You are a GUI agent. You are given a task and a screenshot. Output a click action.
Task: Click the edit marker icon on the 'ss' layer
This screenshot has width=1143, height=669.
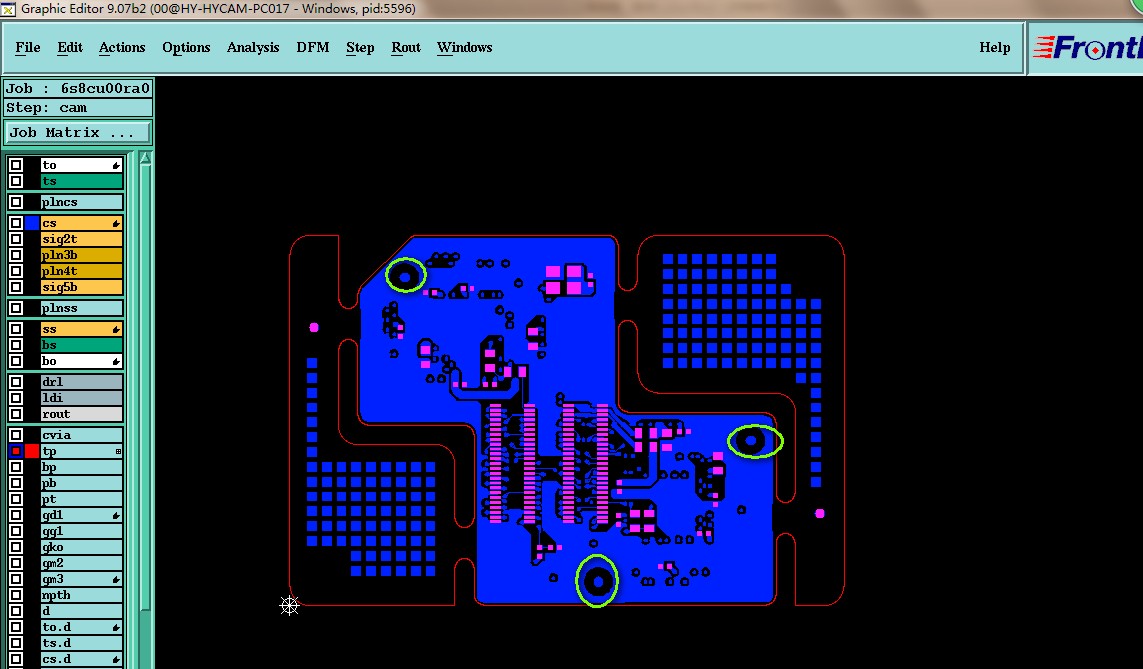(x=116, y=329)
